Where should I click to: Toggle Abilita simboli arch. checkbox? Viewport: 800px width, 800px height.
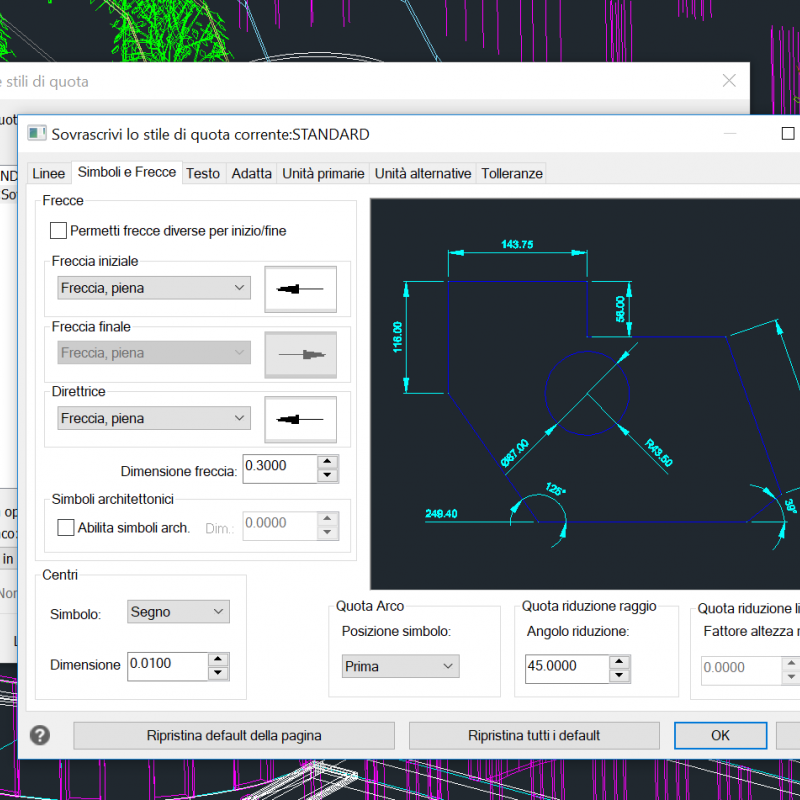[66, 527]
